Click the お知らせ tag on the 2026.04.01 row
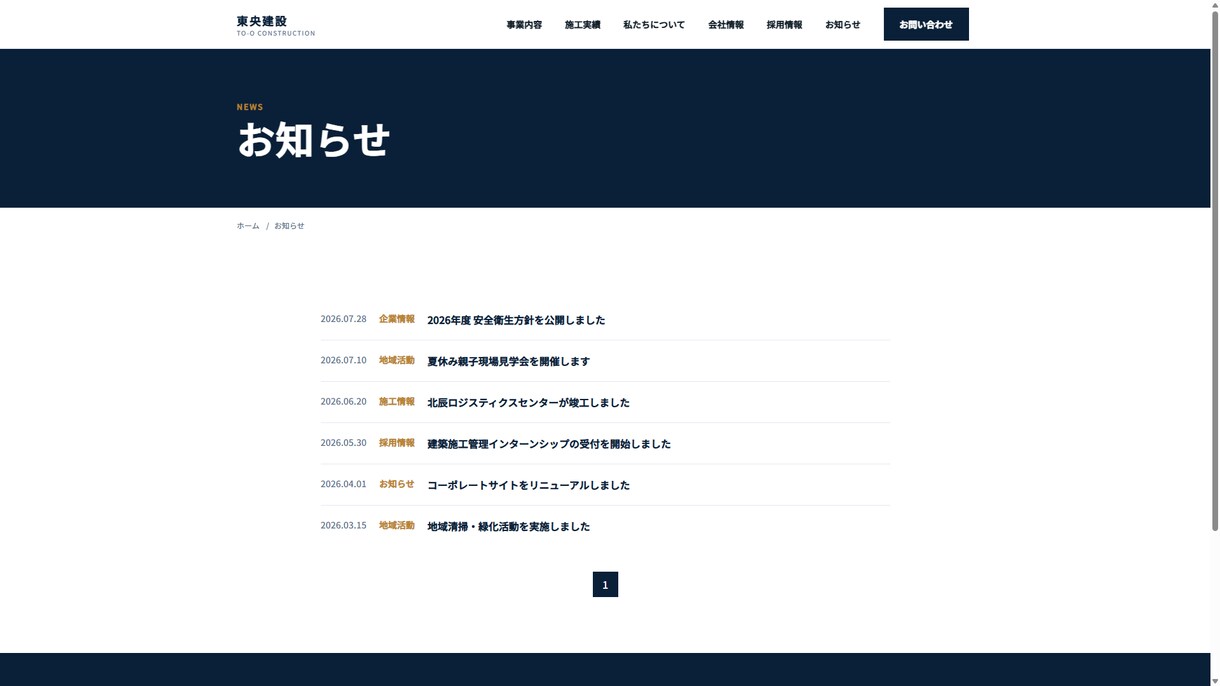 pos(396,484)
